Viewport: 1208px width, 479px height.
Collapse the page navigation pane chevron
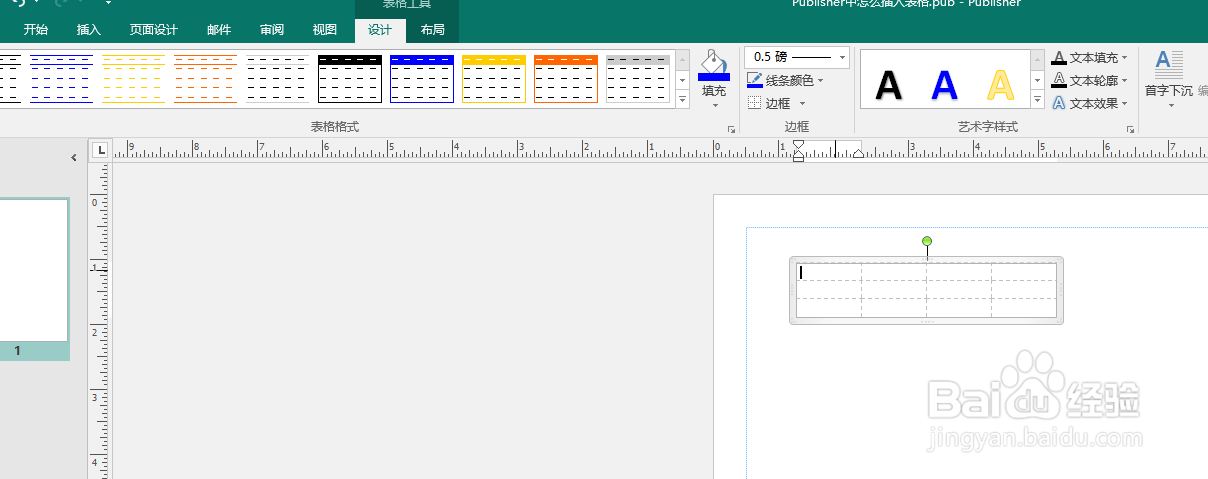coord(73,158)
